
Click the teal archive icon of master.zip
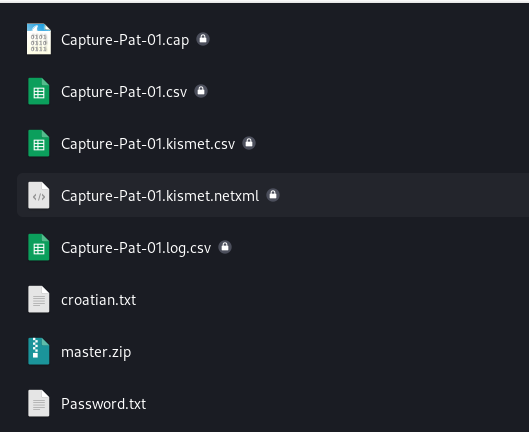coord(39,352)
